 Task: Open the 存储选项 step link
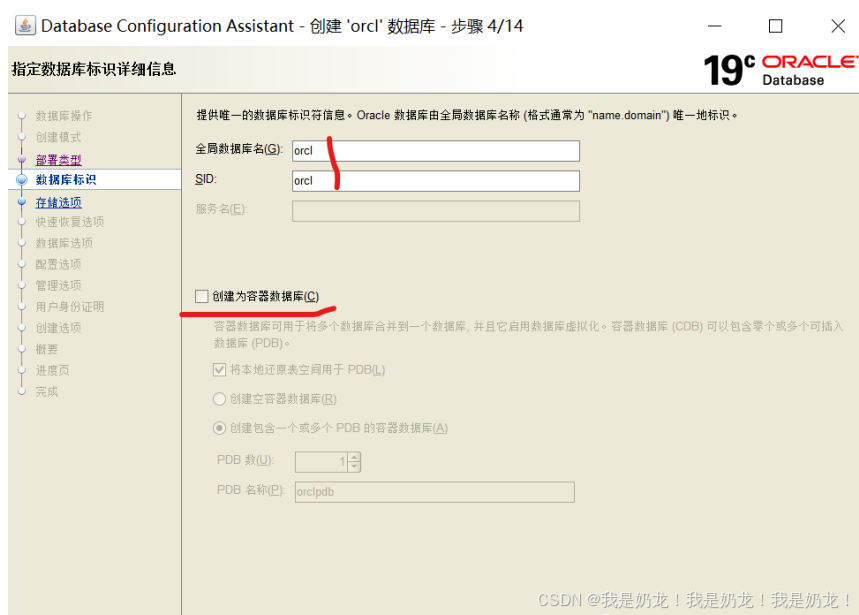(x=59, y=203)
